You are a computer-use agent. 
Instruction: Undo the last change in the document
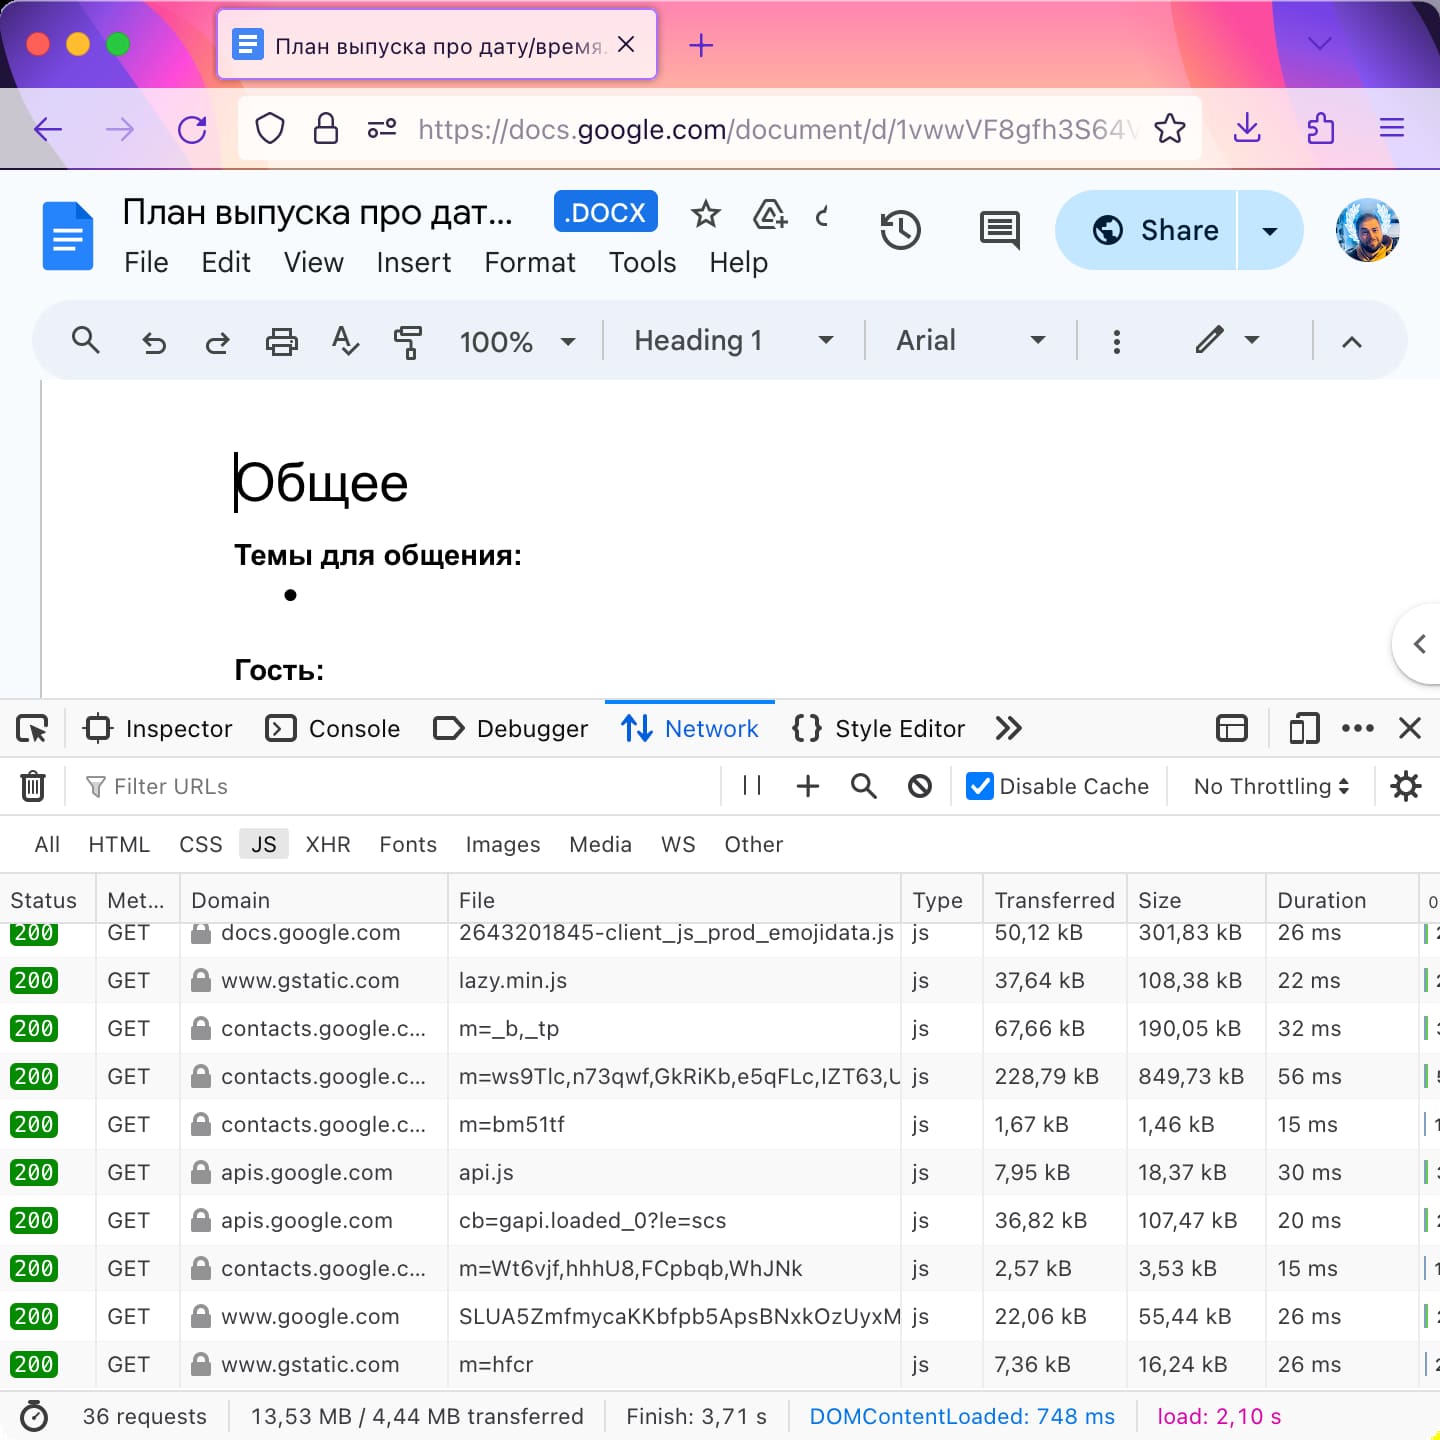[154, 341]
